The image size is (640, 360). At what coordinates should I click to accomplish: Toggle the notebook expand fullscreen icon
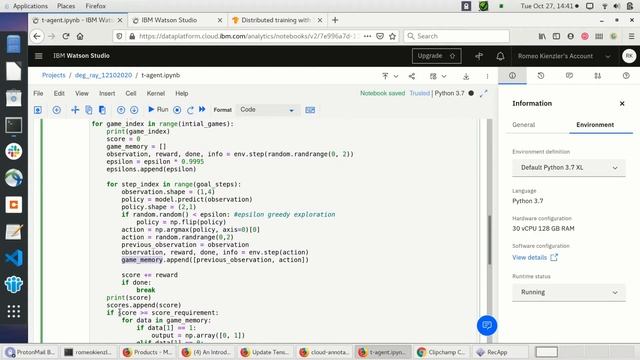coord(484,93)
